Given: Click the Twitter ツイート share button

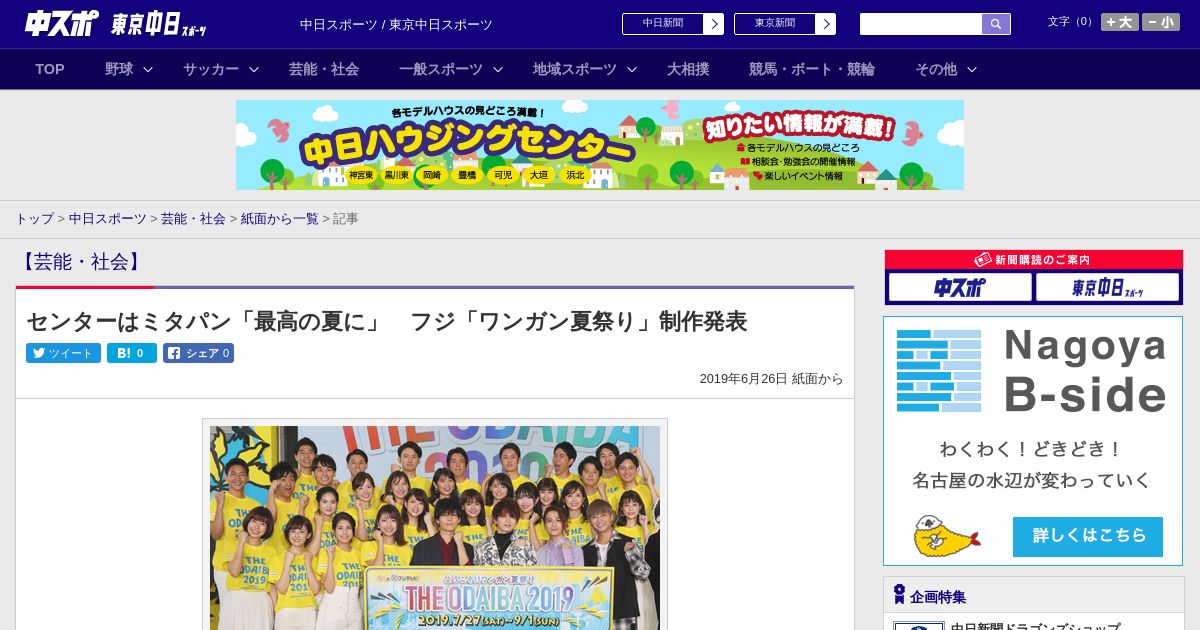Looking at the screenshot, I should [x=63, y=353].
